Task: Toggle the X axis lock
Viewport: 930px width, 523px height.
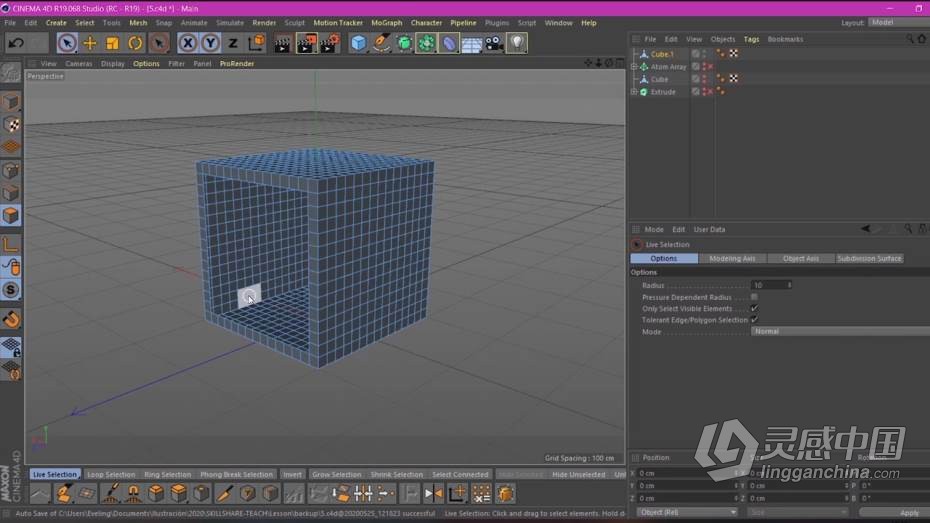Action: click(x=187, y=43)
